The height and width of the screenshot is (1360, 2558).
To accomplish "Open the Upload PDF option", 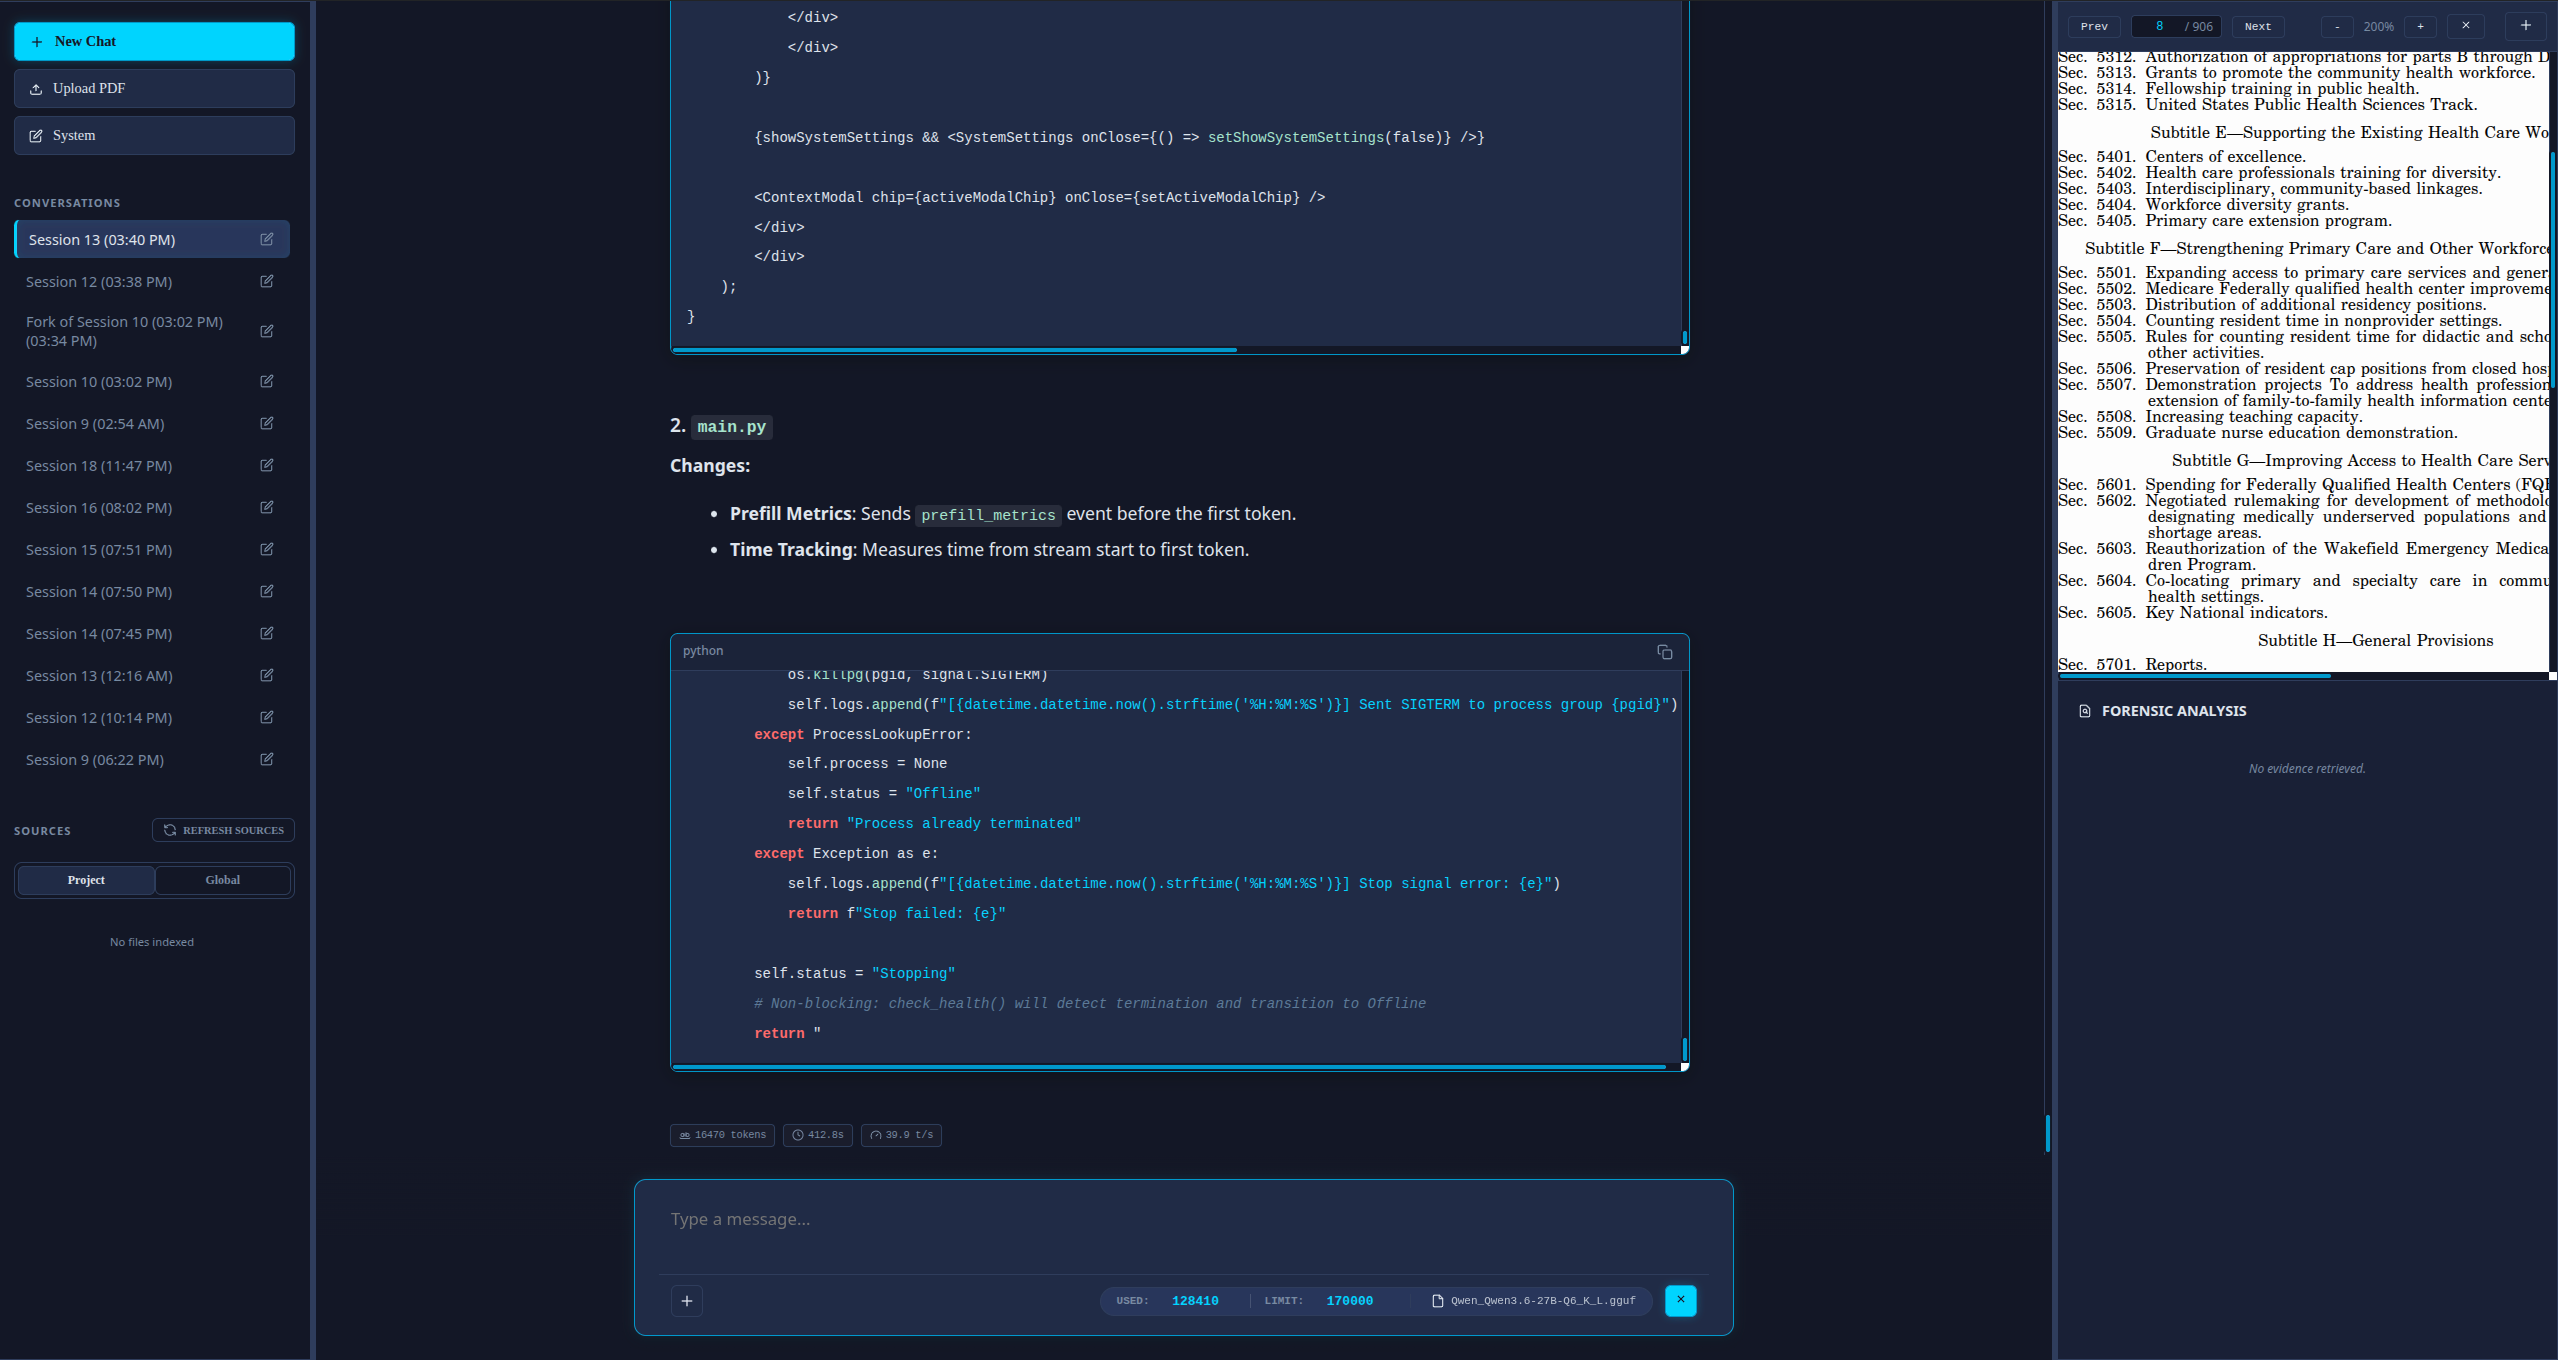I will coord(154,89).
